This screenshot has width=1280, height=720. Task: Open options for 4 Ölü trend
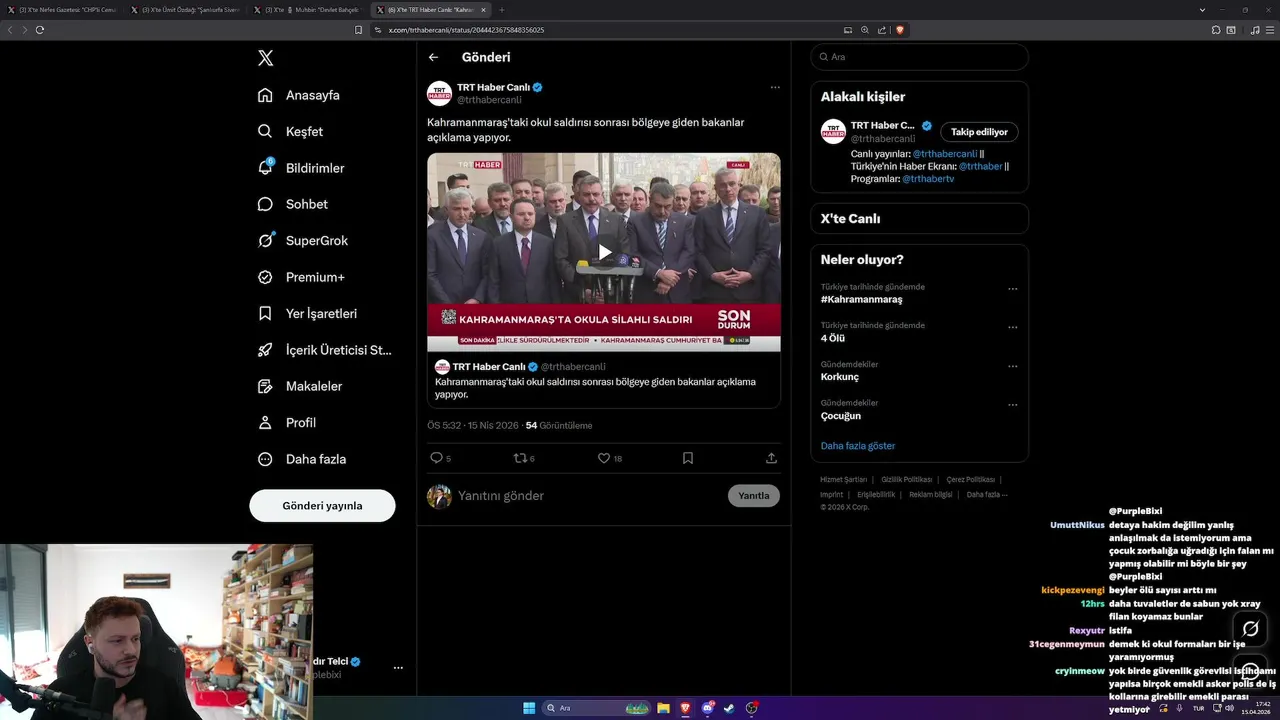click(1012, 327)
